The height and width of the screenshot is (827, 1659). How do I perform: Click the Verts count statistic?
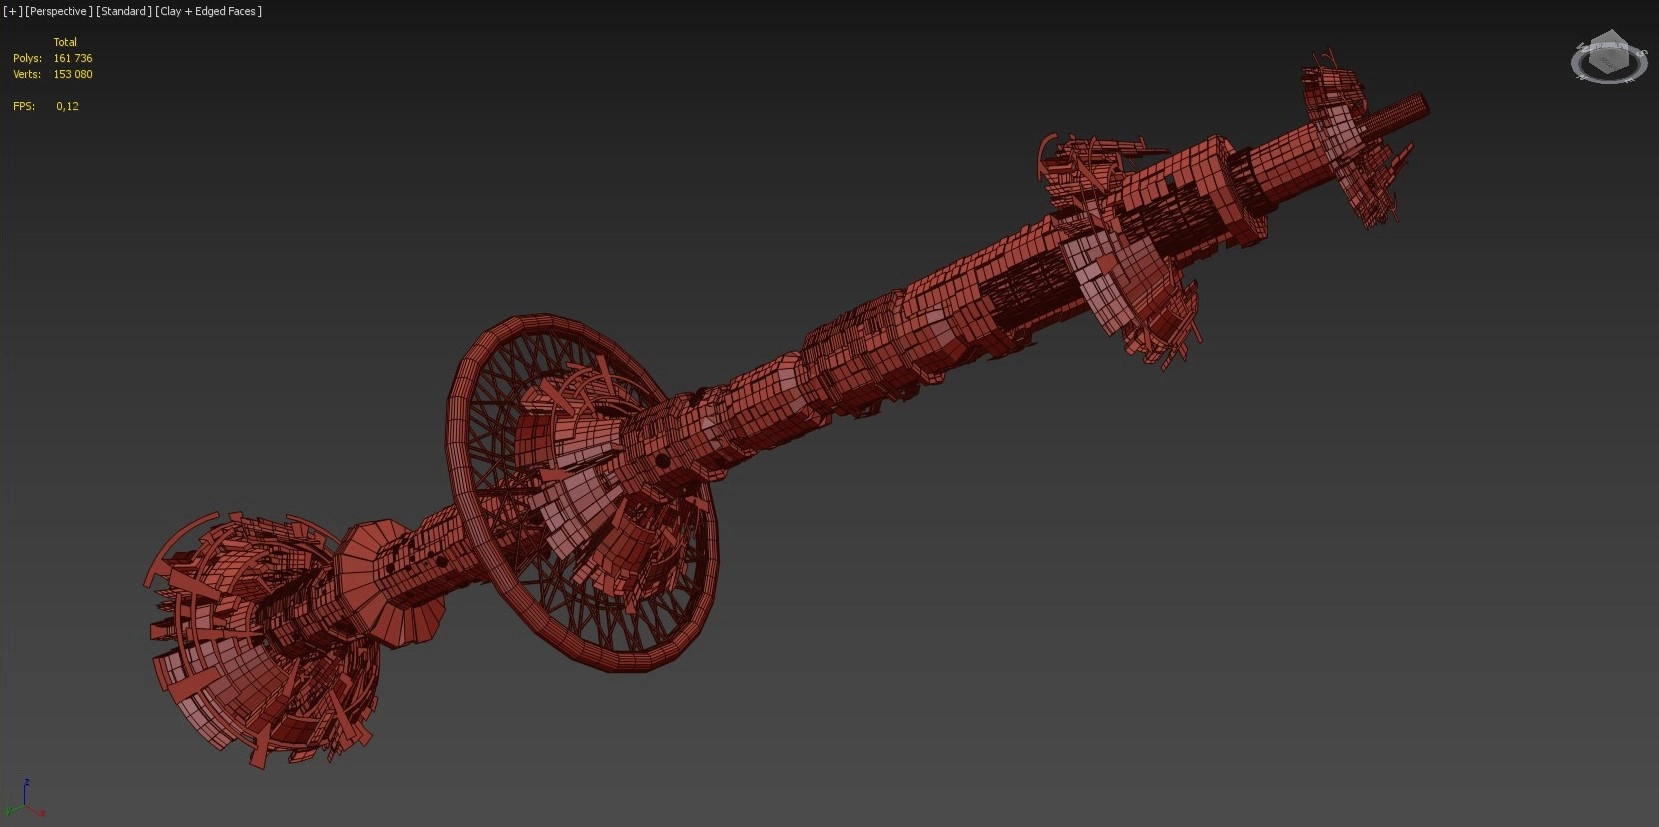coord(72,74)
